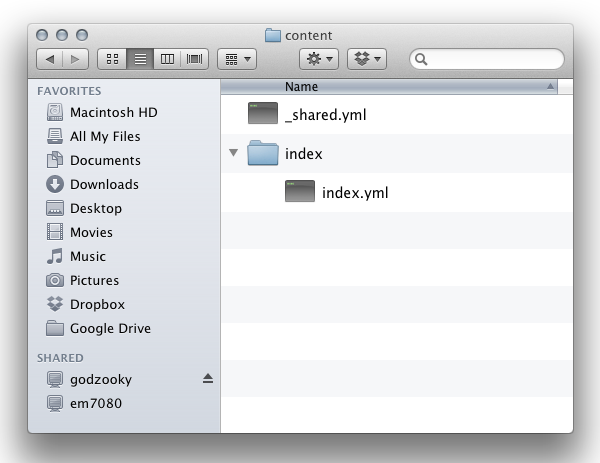This screenshot has height=463, width=600.
Task: Click the FAVORITES section header
Action: [x=69, y=91]
